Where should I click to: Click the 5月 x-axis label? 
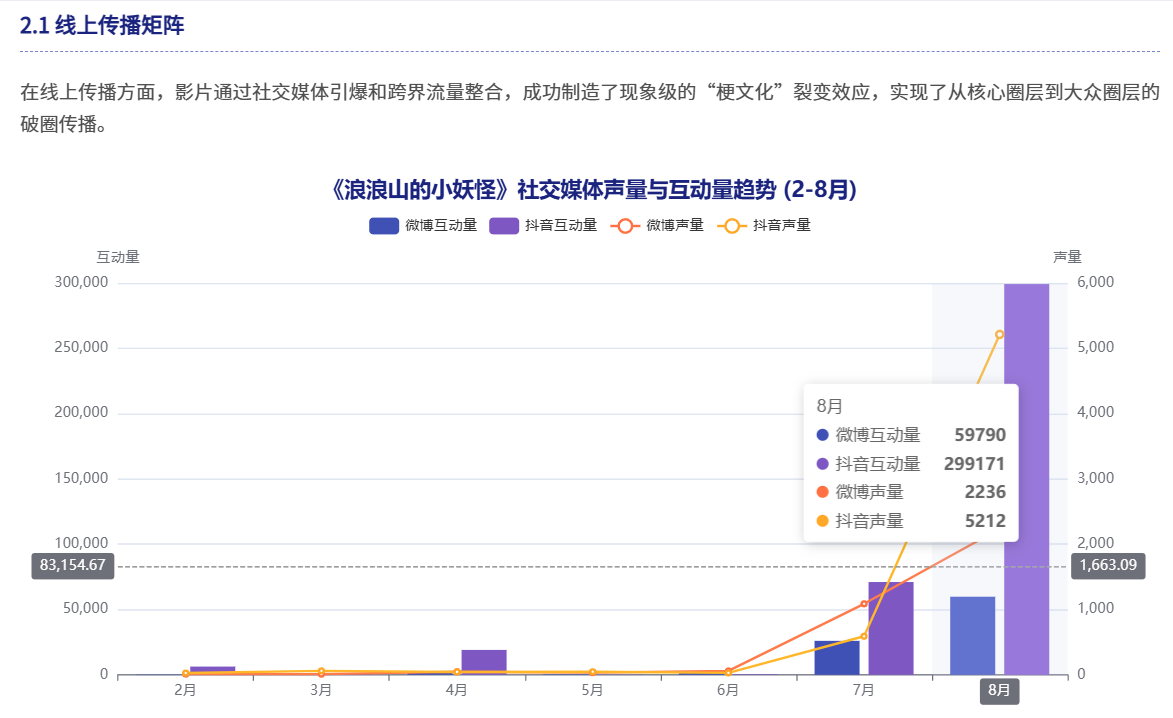click(592, 690)
